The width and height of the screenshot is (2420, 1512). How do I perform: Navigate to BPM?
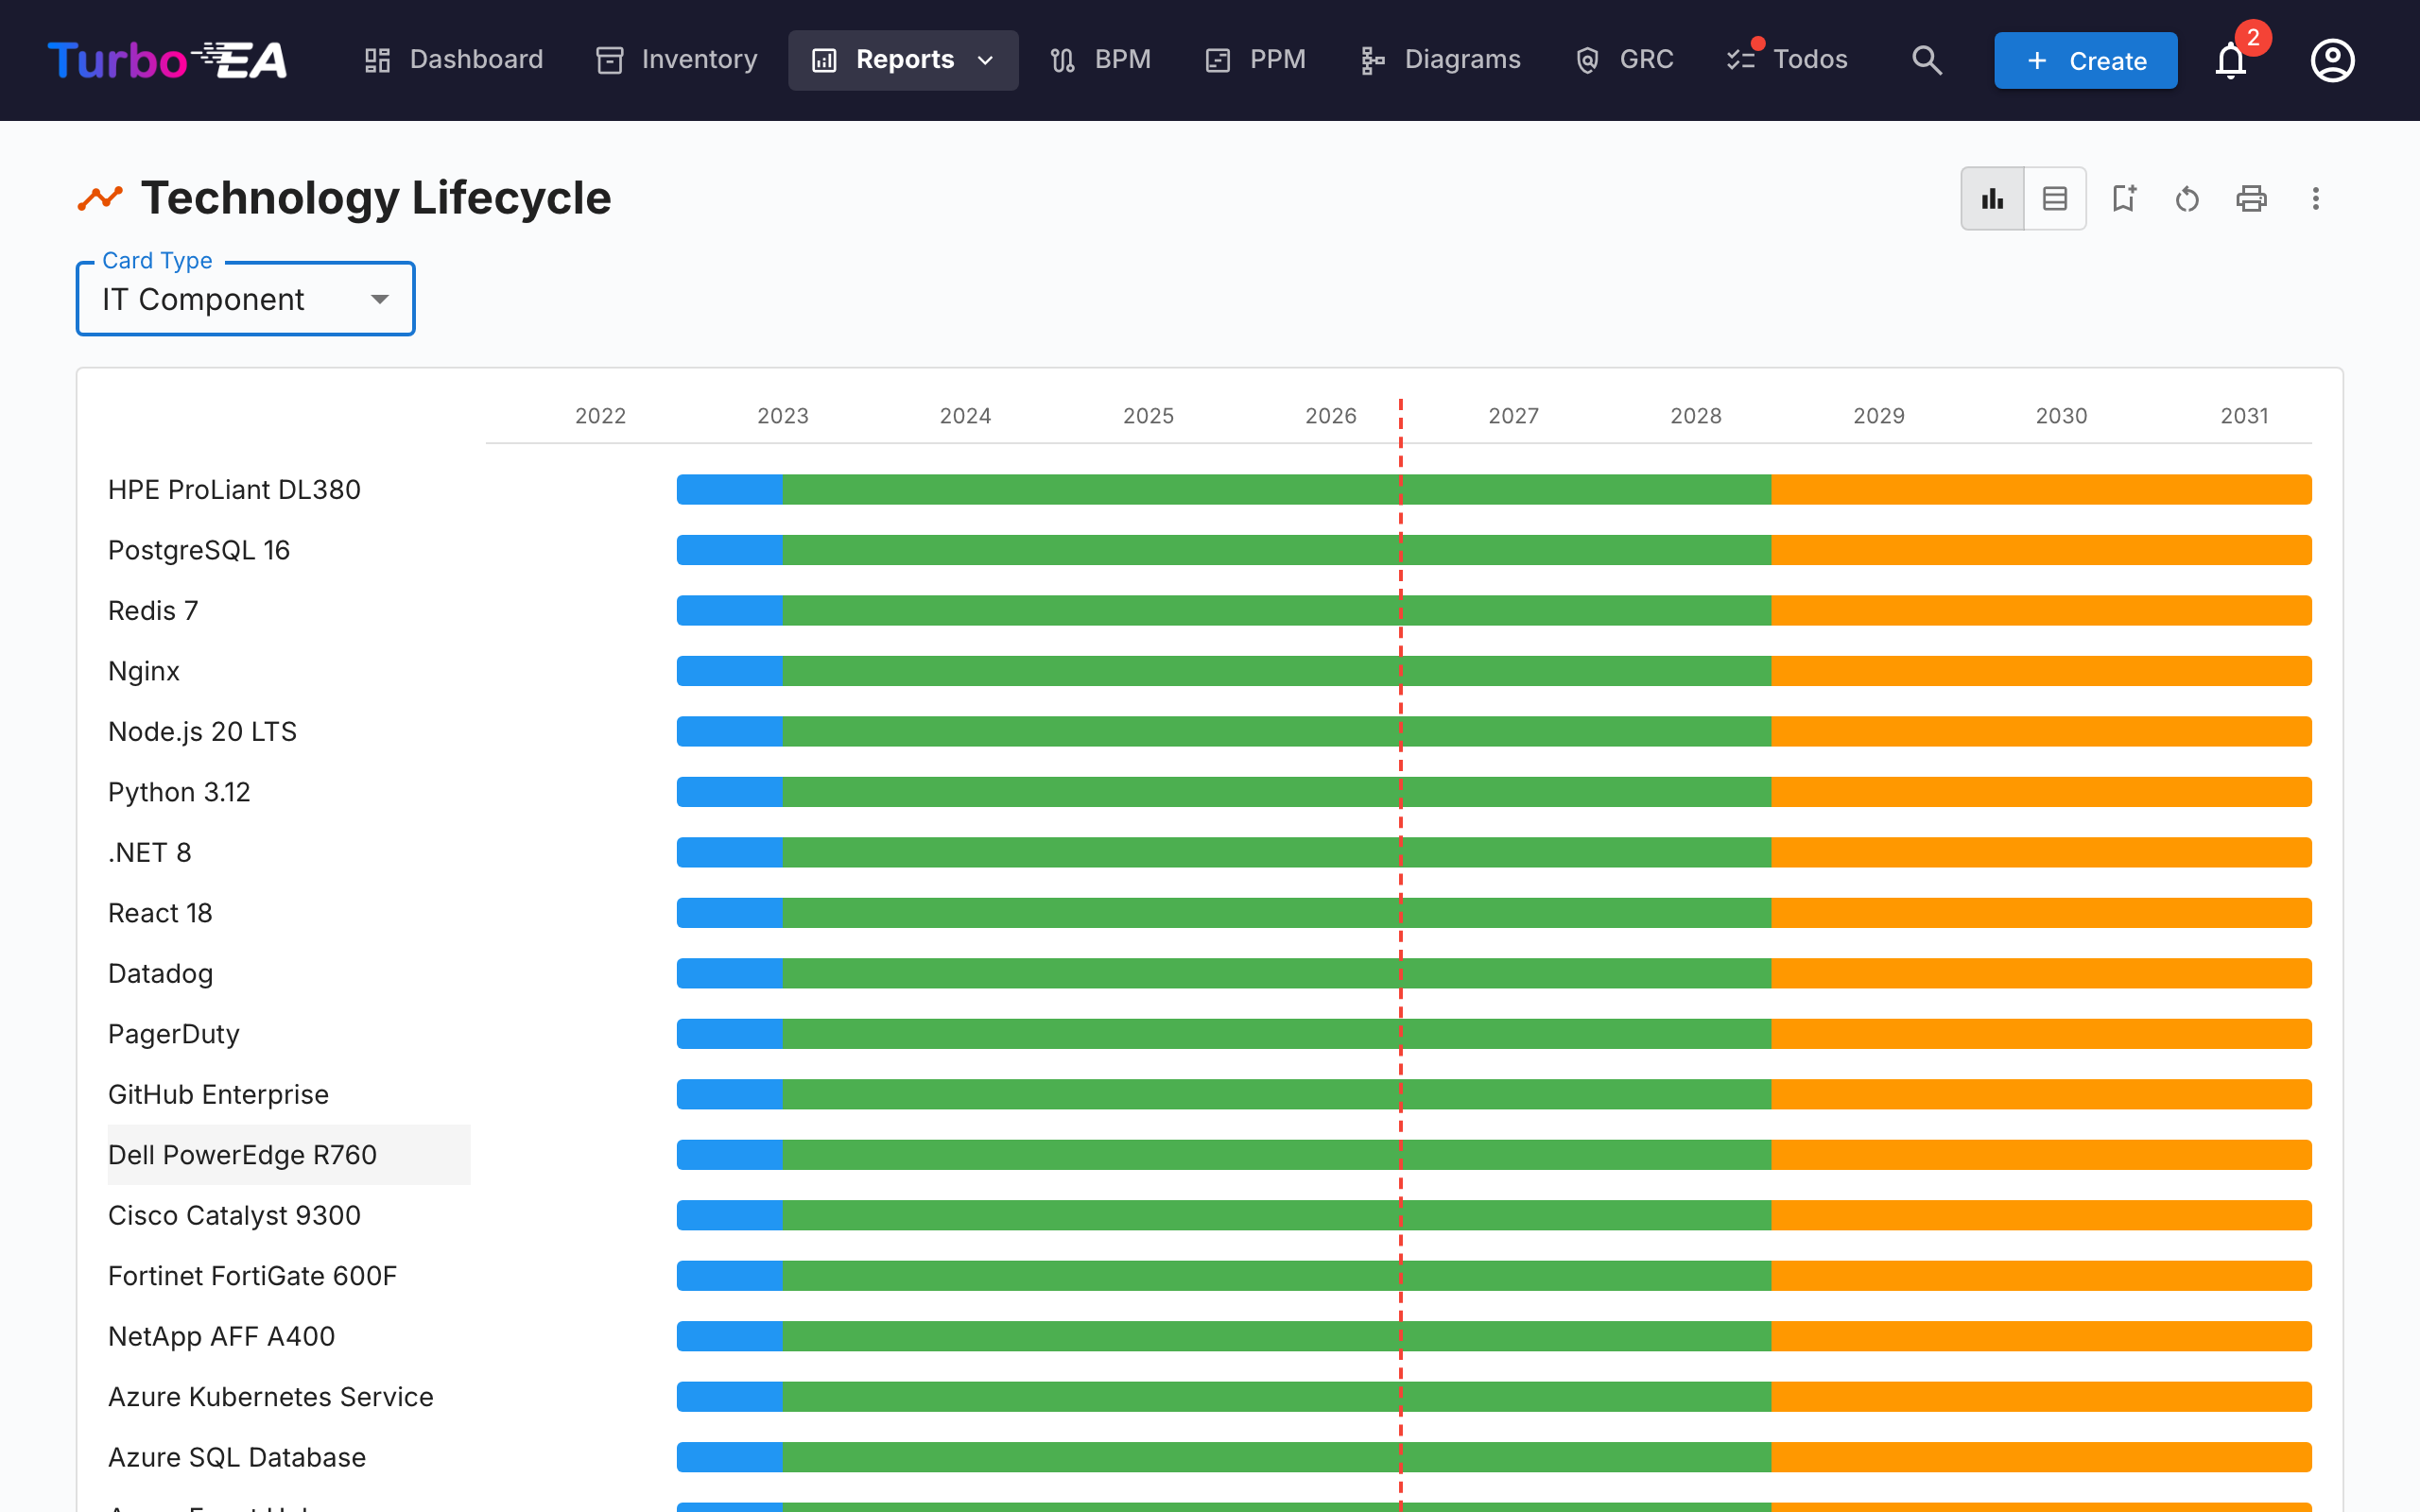pyautogui.click(x=1100, y=60)
